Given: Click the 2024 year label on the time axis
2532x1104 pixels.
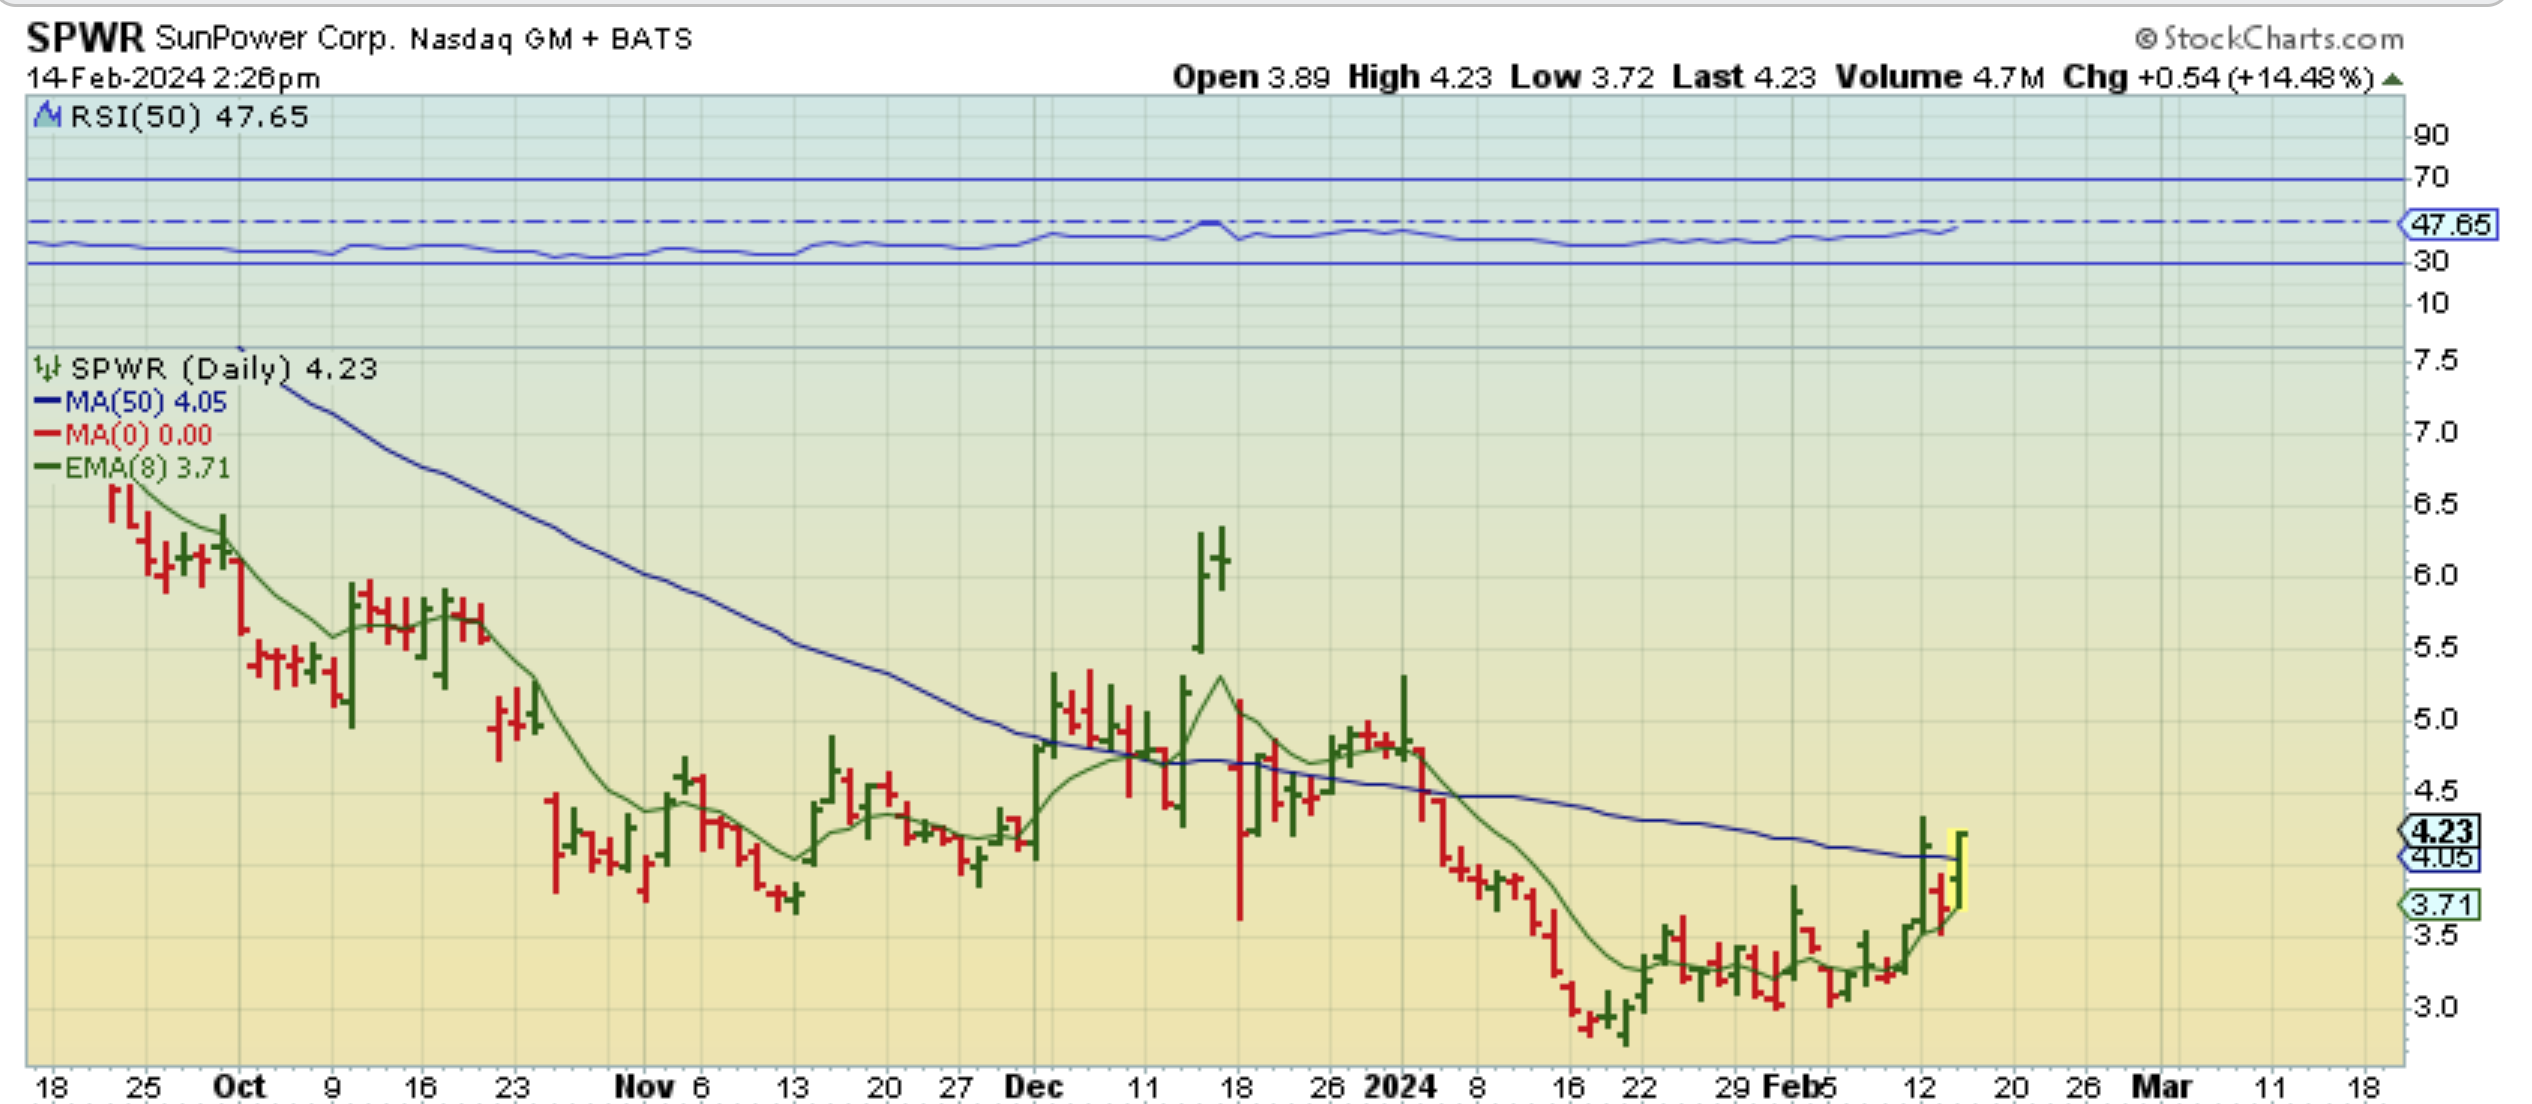Looking at the screenshot, I should tap(1400, 1086).
